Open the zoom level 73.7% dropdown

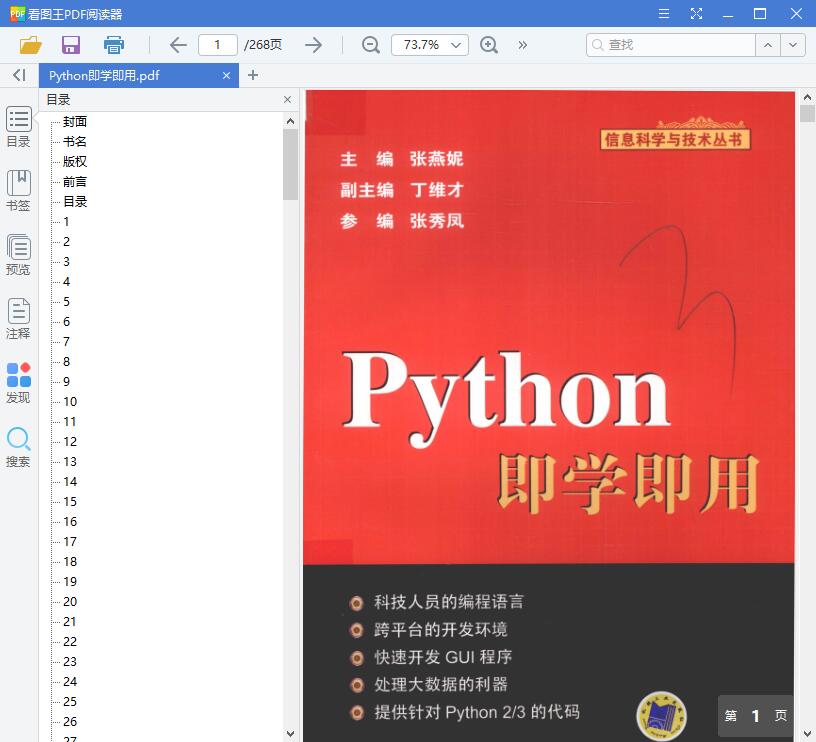[430, 45]
